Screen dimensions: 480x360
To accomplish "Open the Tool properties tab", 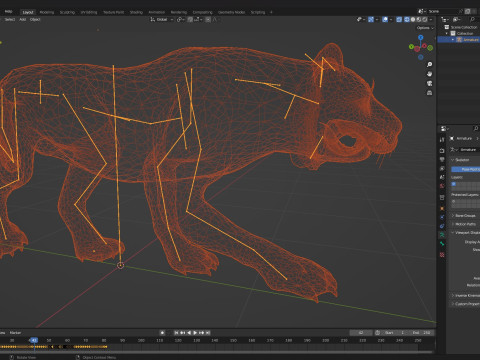I will click(x=442, y=140).
